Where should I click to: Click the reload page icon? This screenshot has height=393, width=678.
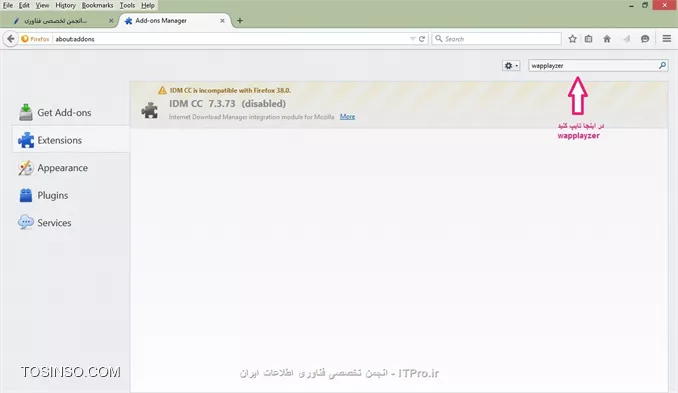pyautogui.click(x=422, y=39)
